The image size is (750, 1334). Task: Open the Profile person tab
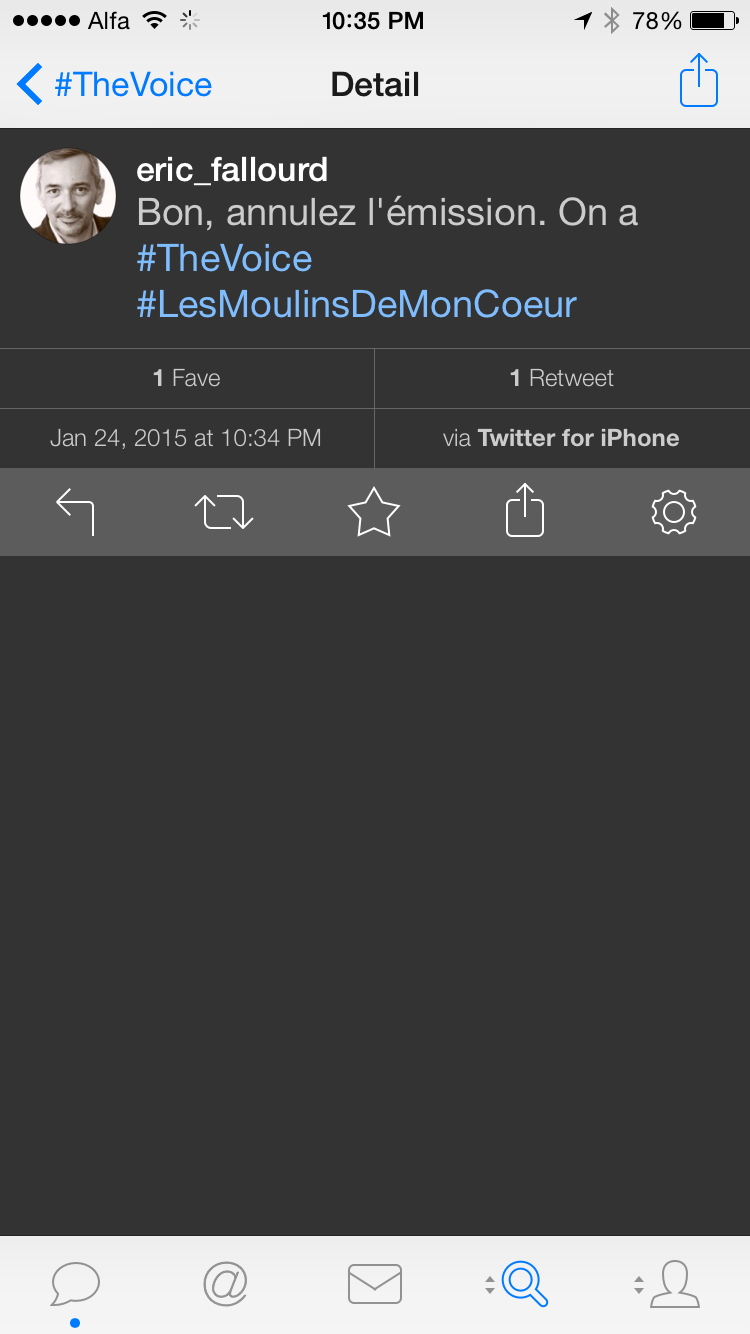click(674, 1284)
